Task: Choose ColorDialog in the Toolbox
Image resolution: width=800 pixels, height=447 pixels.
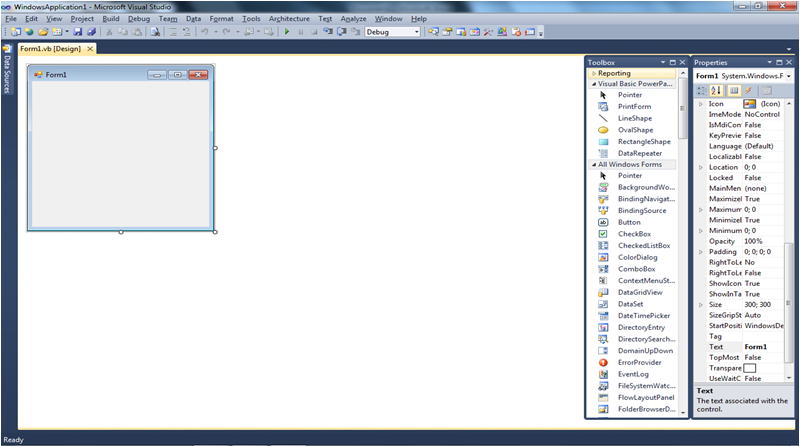Action: click(x=635, y=258)
